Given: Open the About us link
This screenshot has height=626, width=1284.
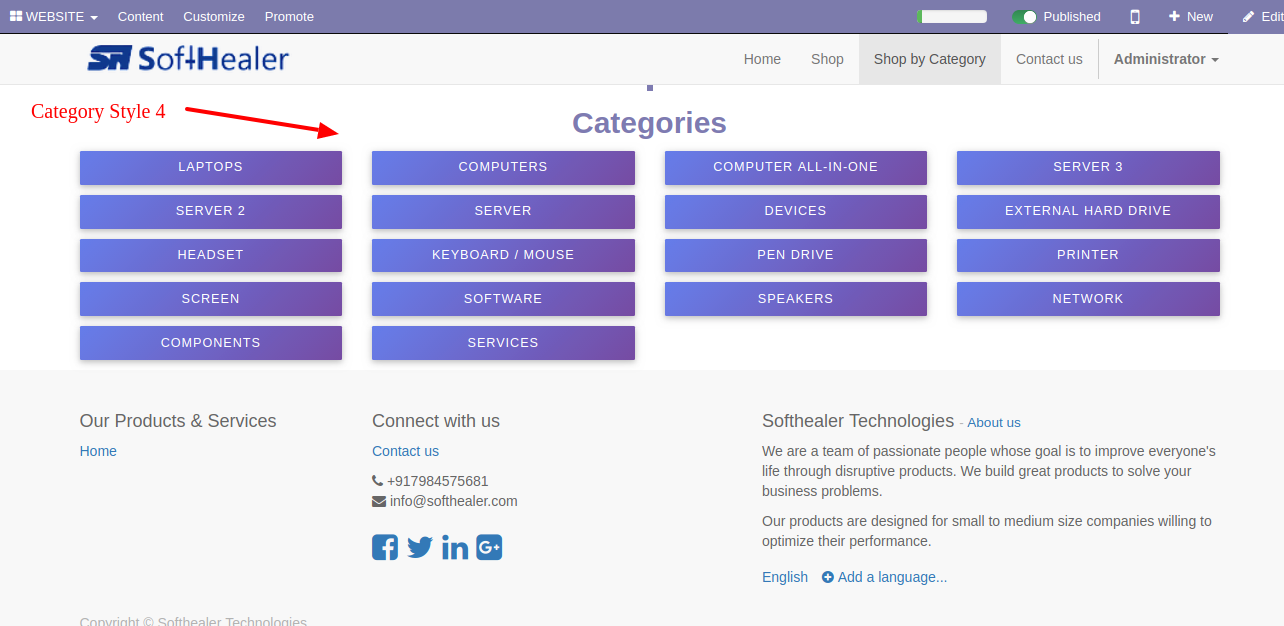Looking at the screenshot, I should (994, 423).
